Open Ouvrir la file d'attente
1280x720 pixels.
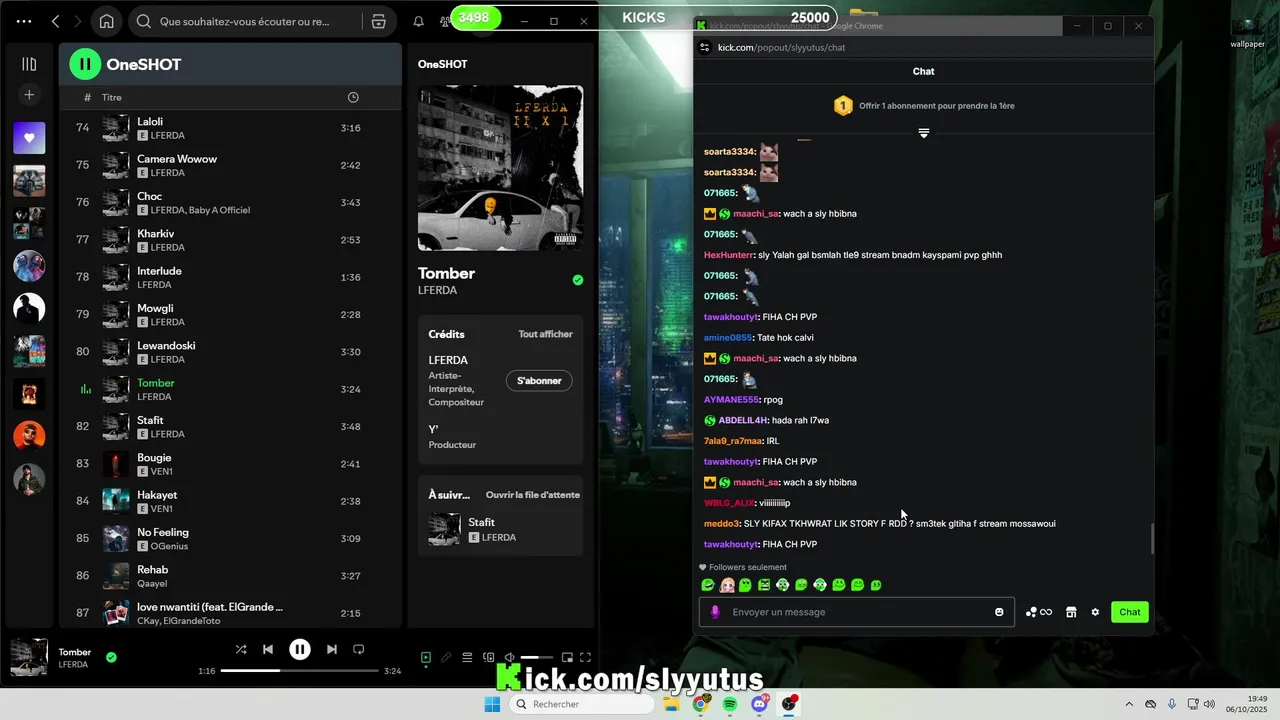coord(532,495)
